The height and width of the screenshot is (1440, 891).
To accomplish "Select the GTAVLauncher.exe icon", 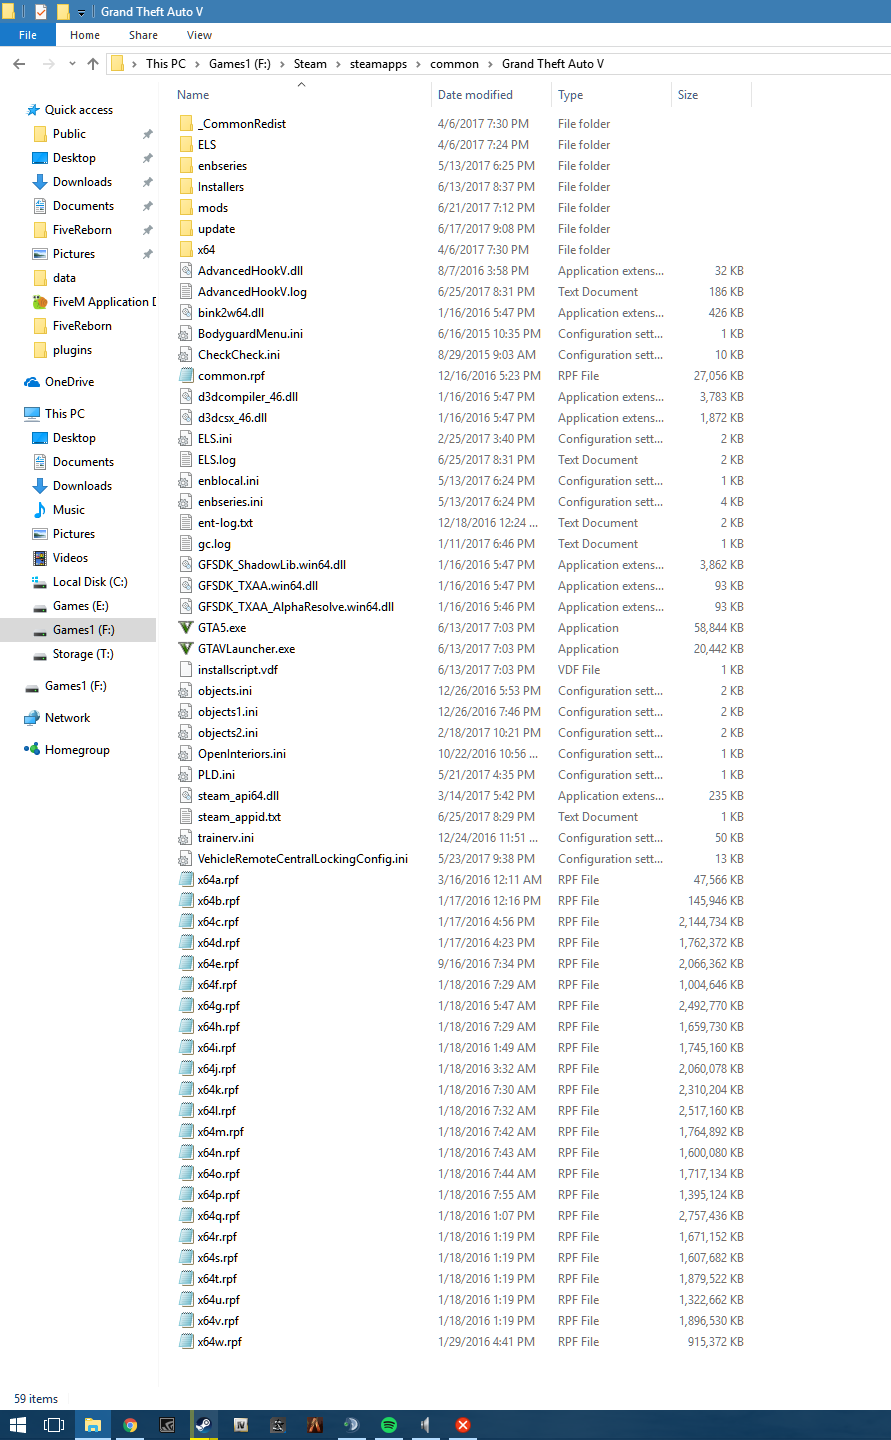I will [186, 649].
